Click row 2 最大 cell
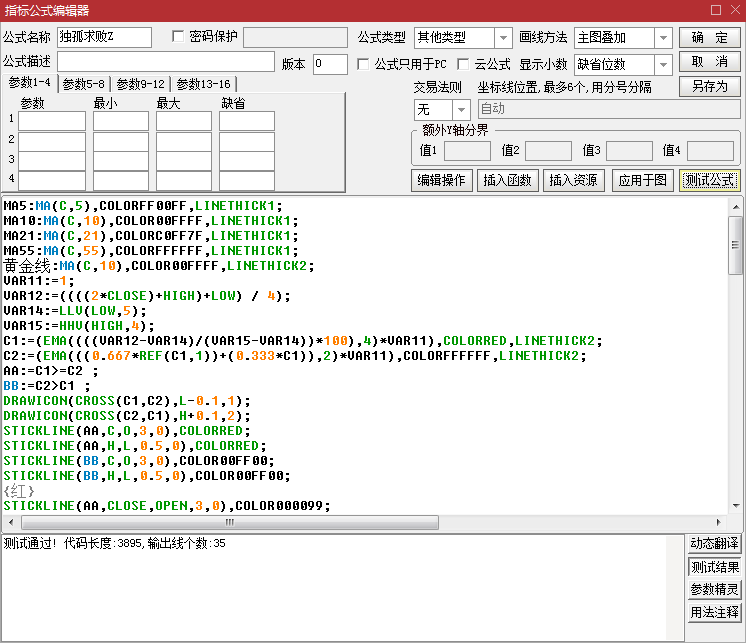The height and width of the screenshot is (643, 746). (x=184, y=141)
